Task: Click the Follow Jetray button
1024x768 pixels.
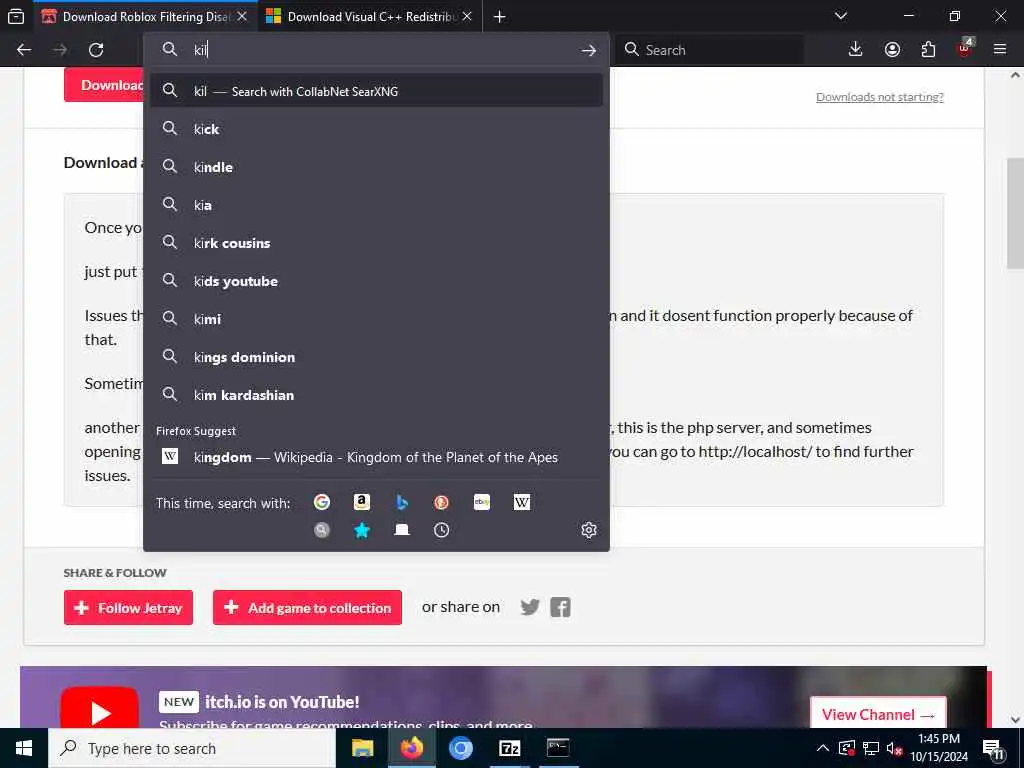Action: pyautogui.click(x=129, y=607)
